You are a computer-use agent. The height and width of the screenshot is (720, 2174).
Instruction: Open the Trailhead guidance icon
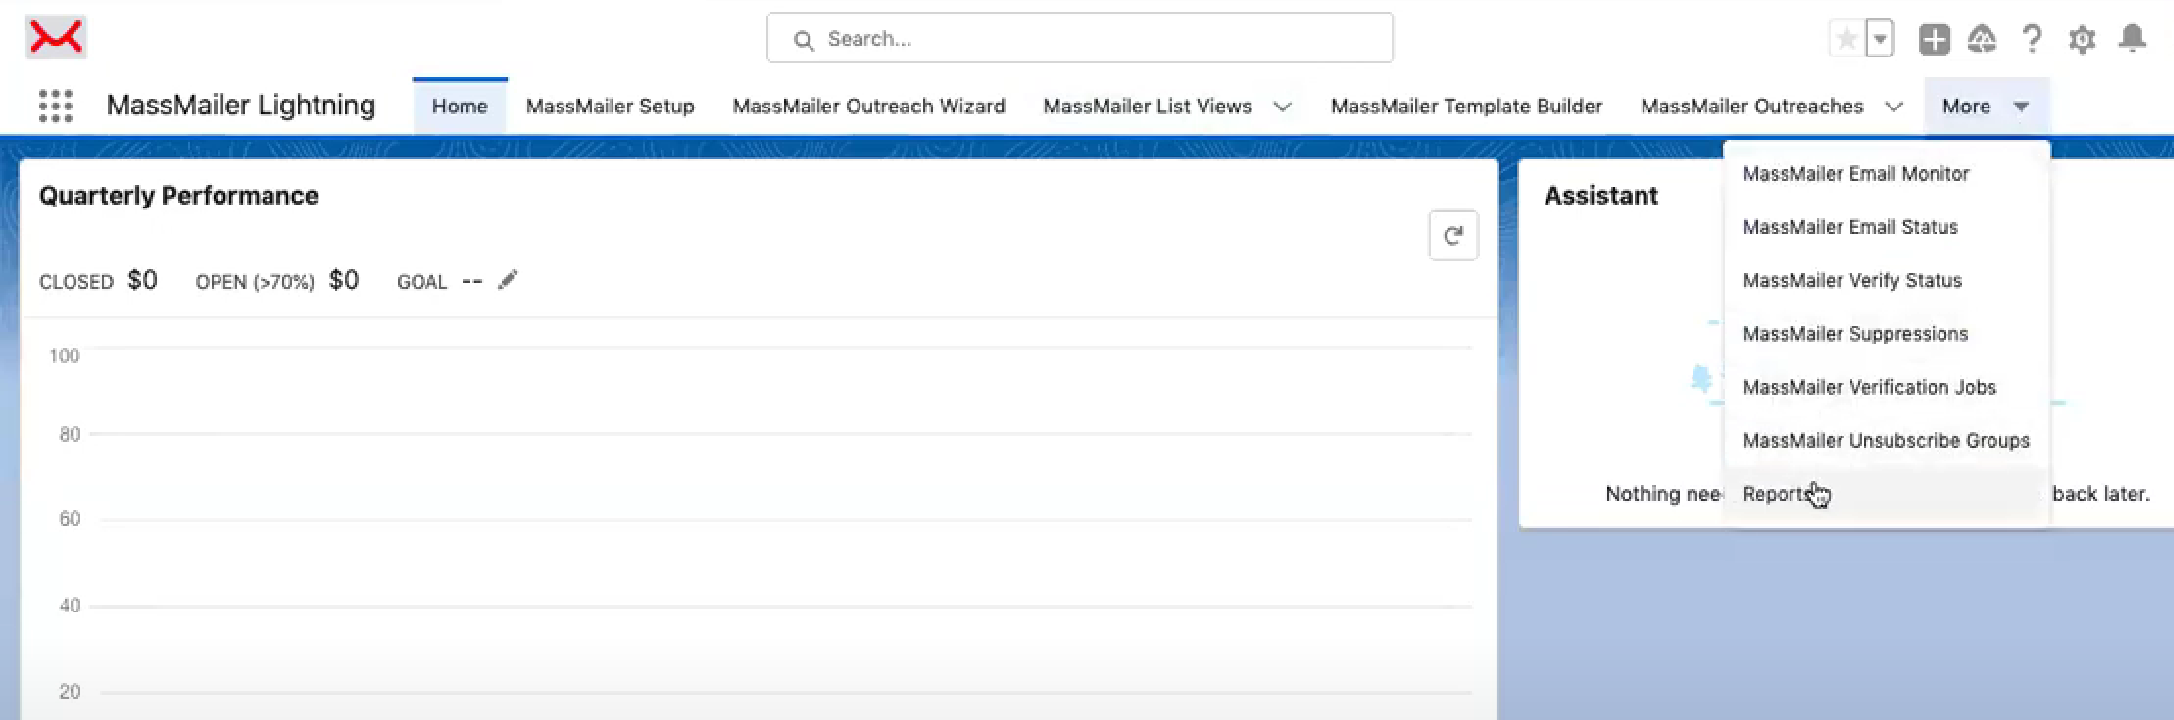[1982, 39]
